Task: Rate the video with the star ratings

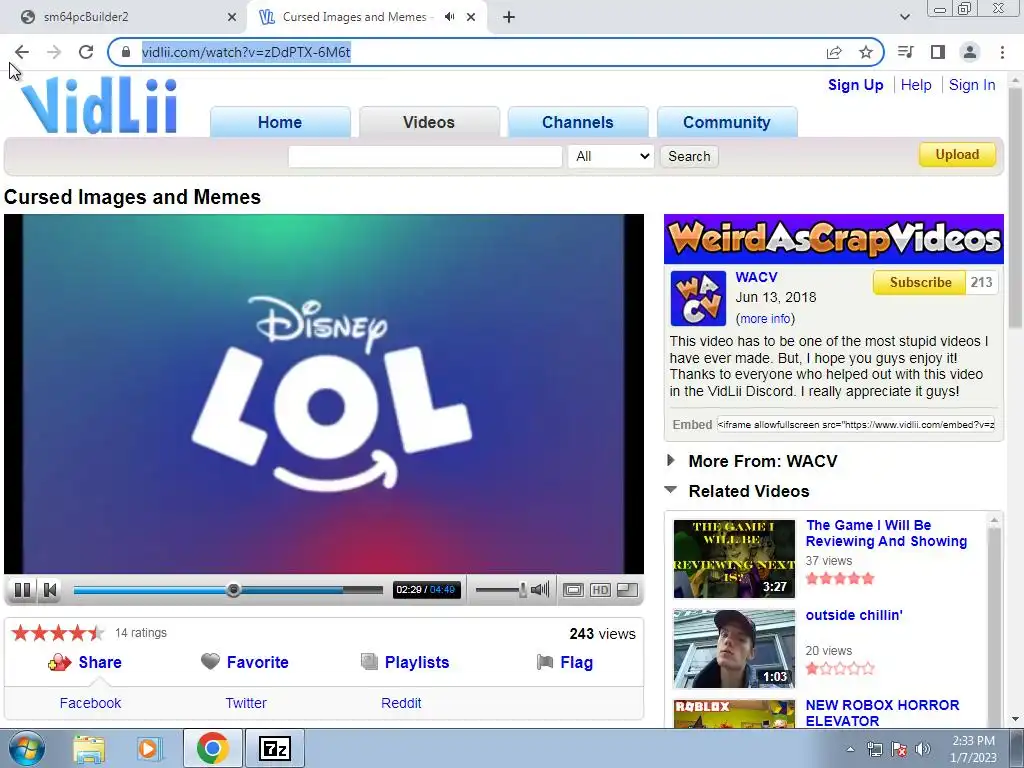Action: (58, 632)
